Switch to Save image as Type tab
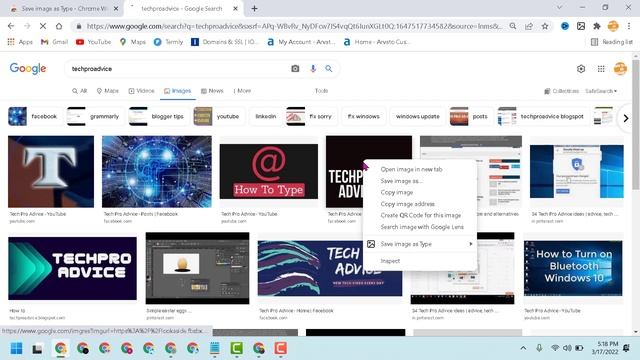This screenshot has height=360, width=640. point(63,9)
